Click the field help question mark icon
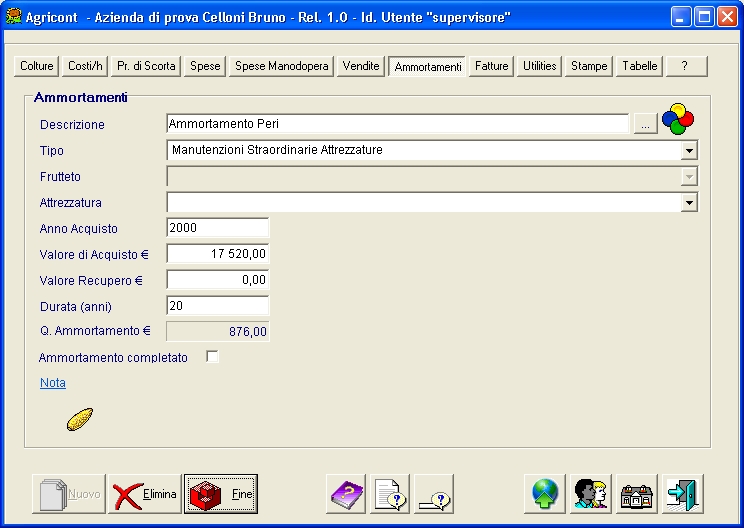 pyautogui.click(x=435, y=494)
